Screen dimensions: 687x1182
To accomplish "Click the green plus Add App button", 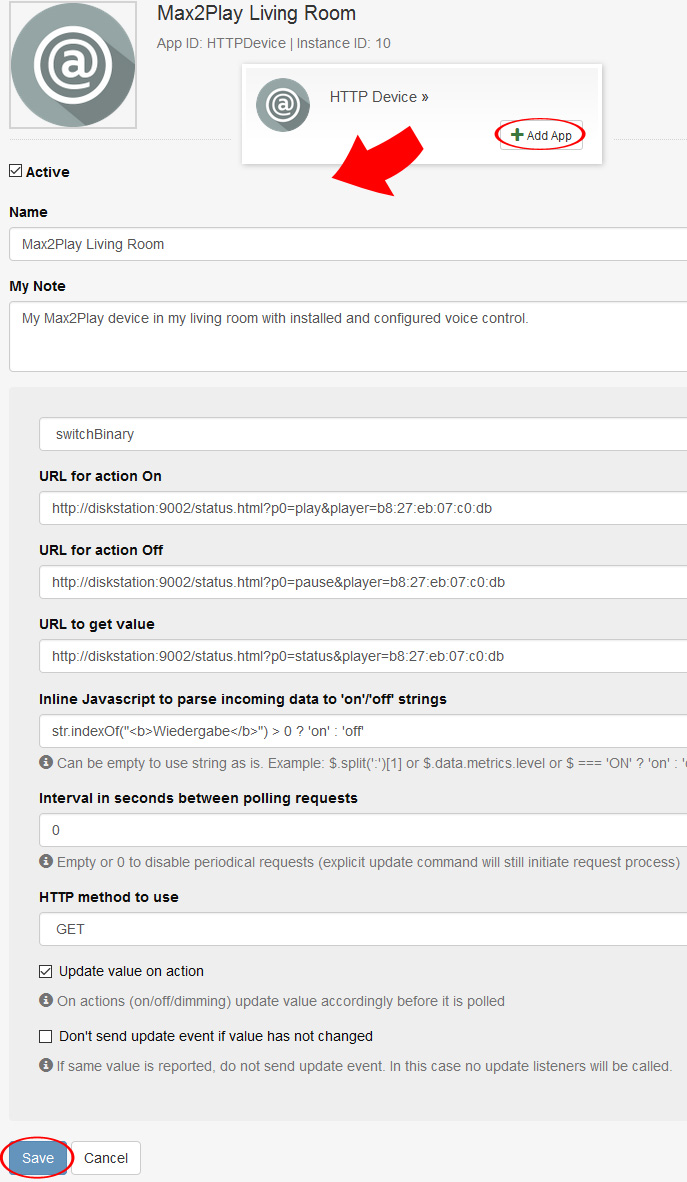I will [541, 135].
